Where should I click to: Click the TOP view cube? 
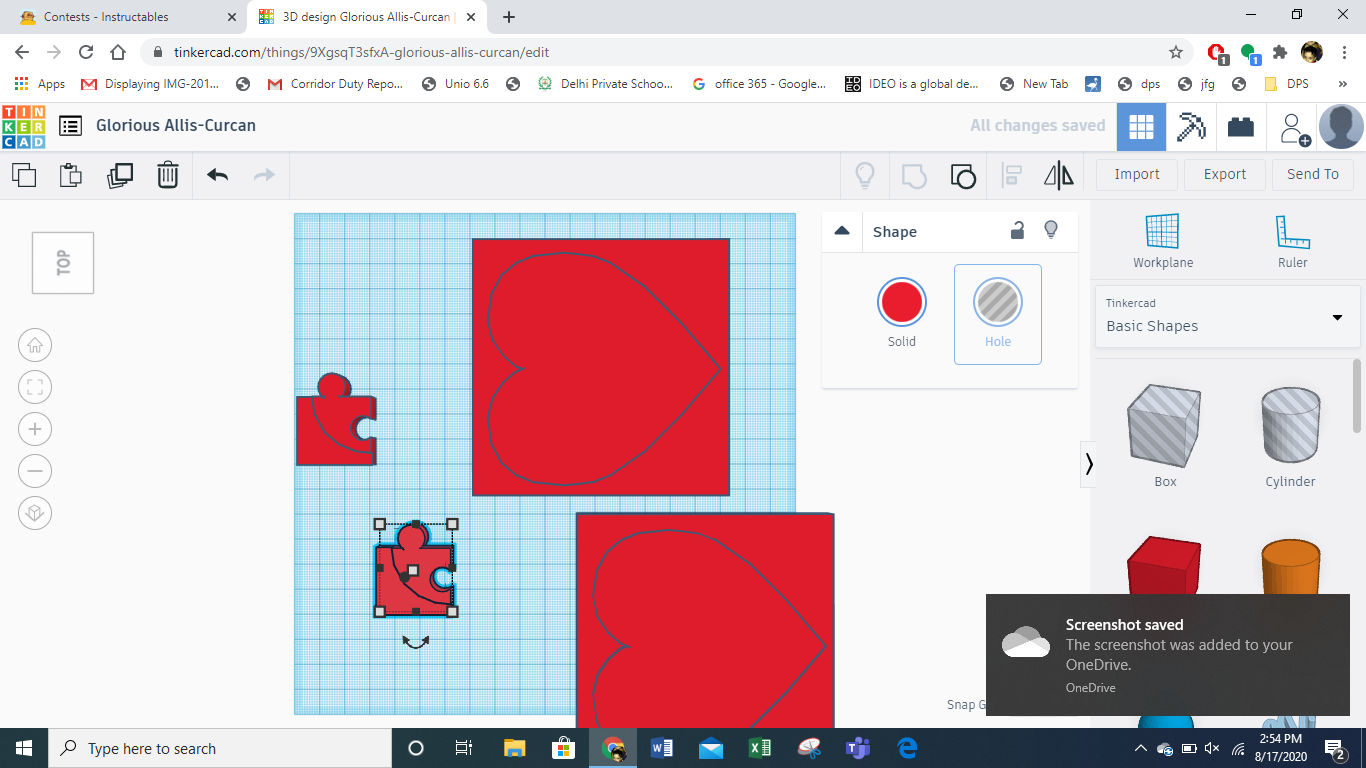(63, 263)
